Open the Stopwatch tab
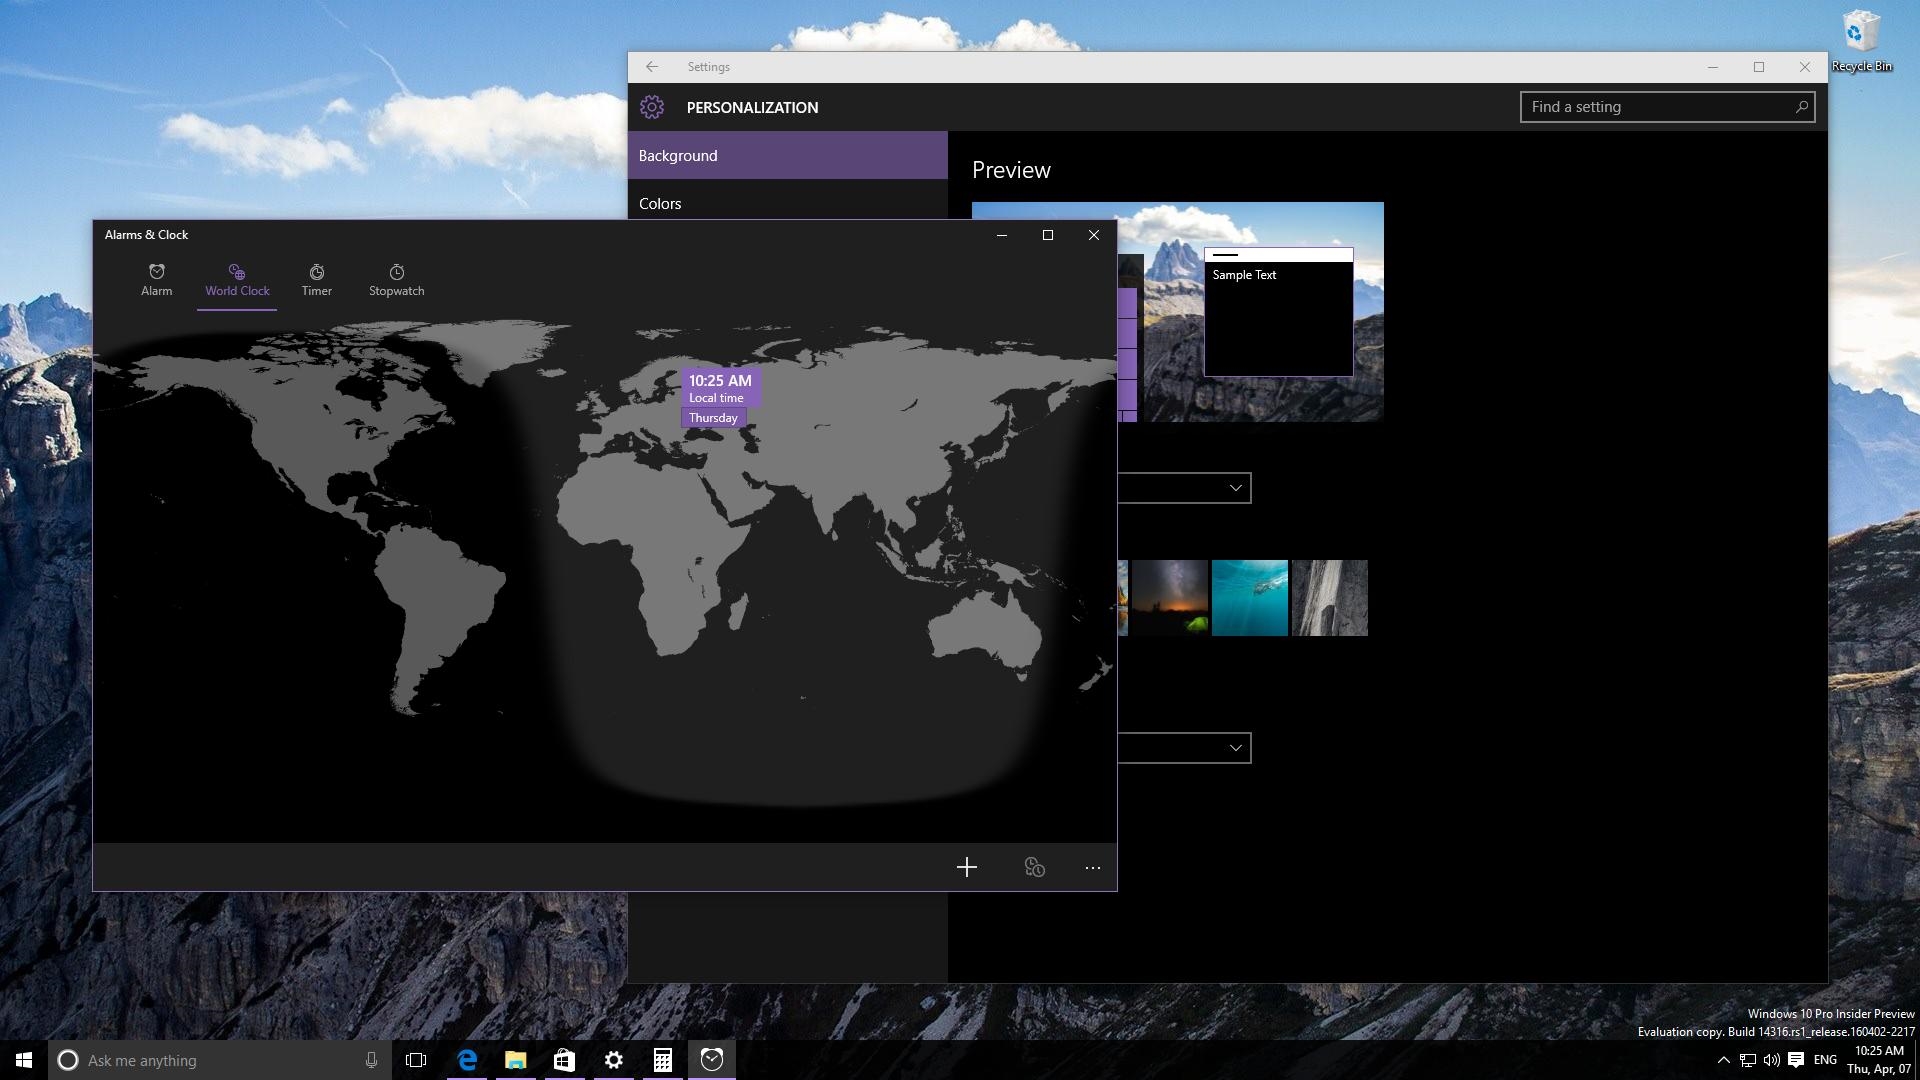The height and width of the screenshot is (1080, 1920). pos(396,280)
